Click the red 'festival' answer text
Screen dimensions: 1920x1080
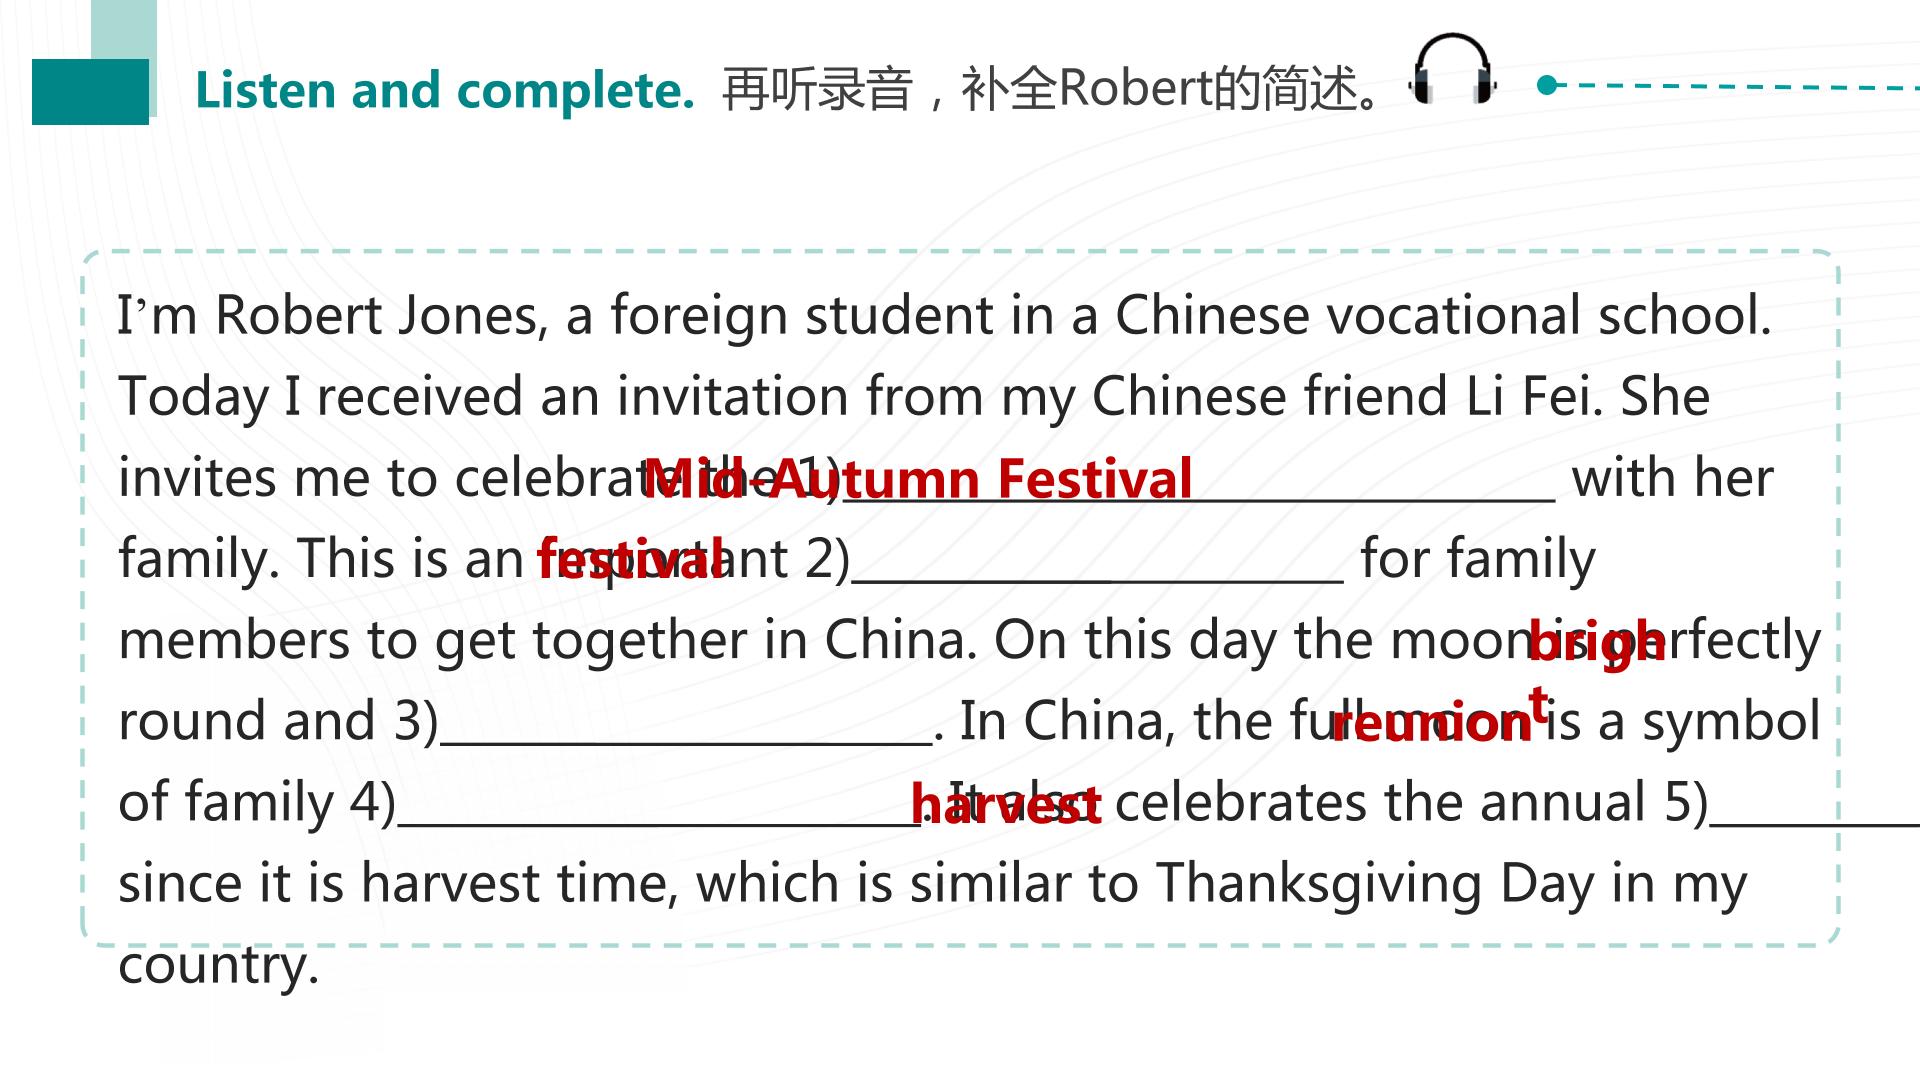[x=630, y=559]
